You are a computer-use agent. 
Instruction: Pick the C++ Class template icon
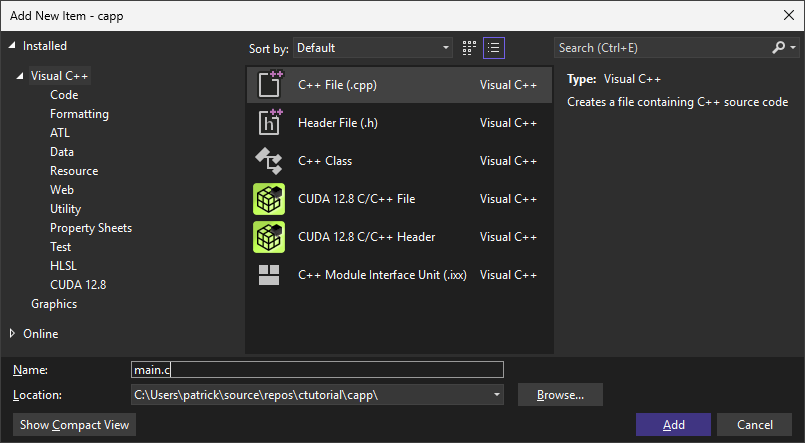point(269,161)
